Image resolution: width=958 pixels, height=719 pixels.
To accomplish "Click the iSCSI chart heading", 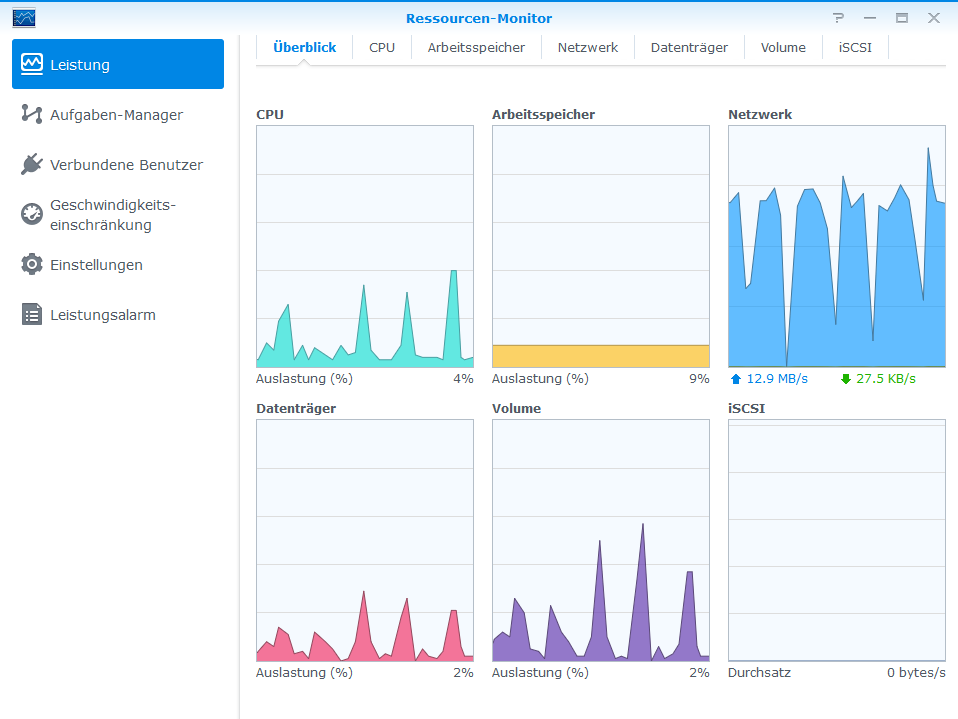I will click(747, 408).
